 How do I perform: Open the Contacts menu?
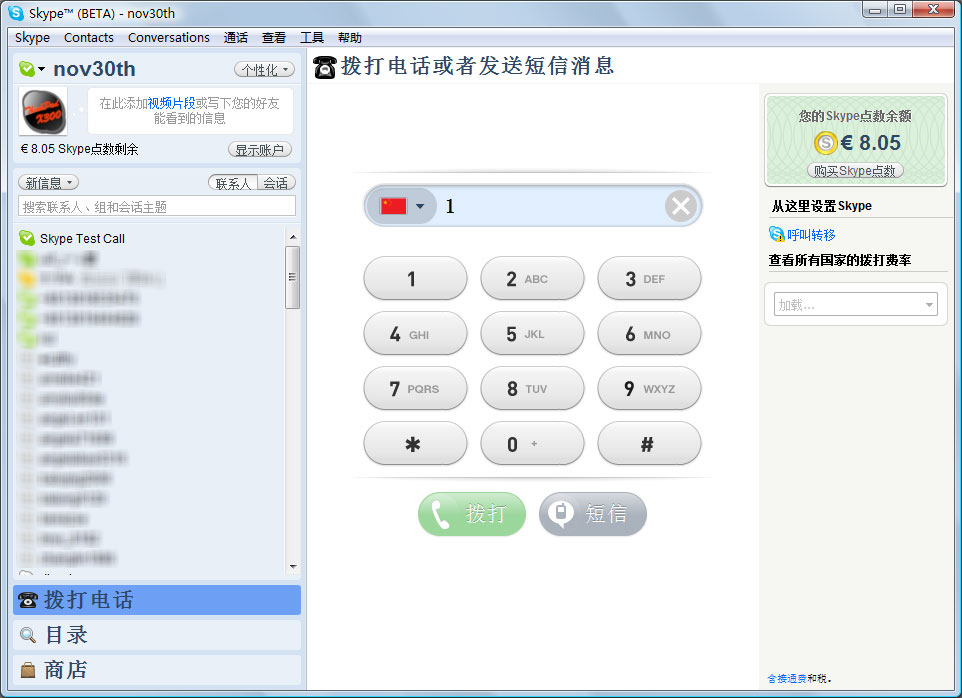88,37
